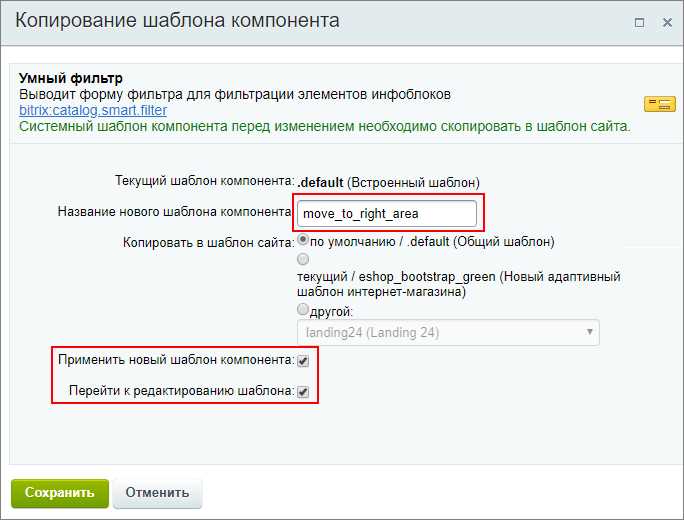
Task: Click the 'Копировать в шаблон сайта' label
Action: pos(209,242)
